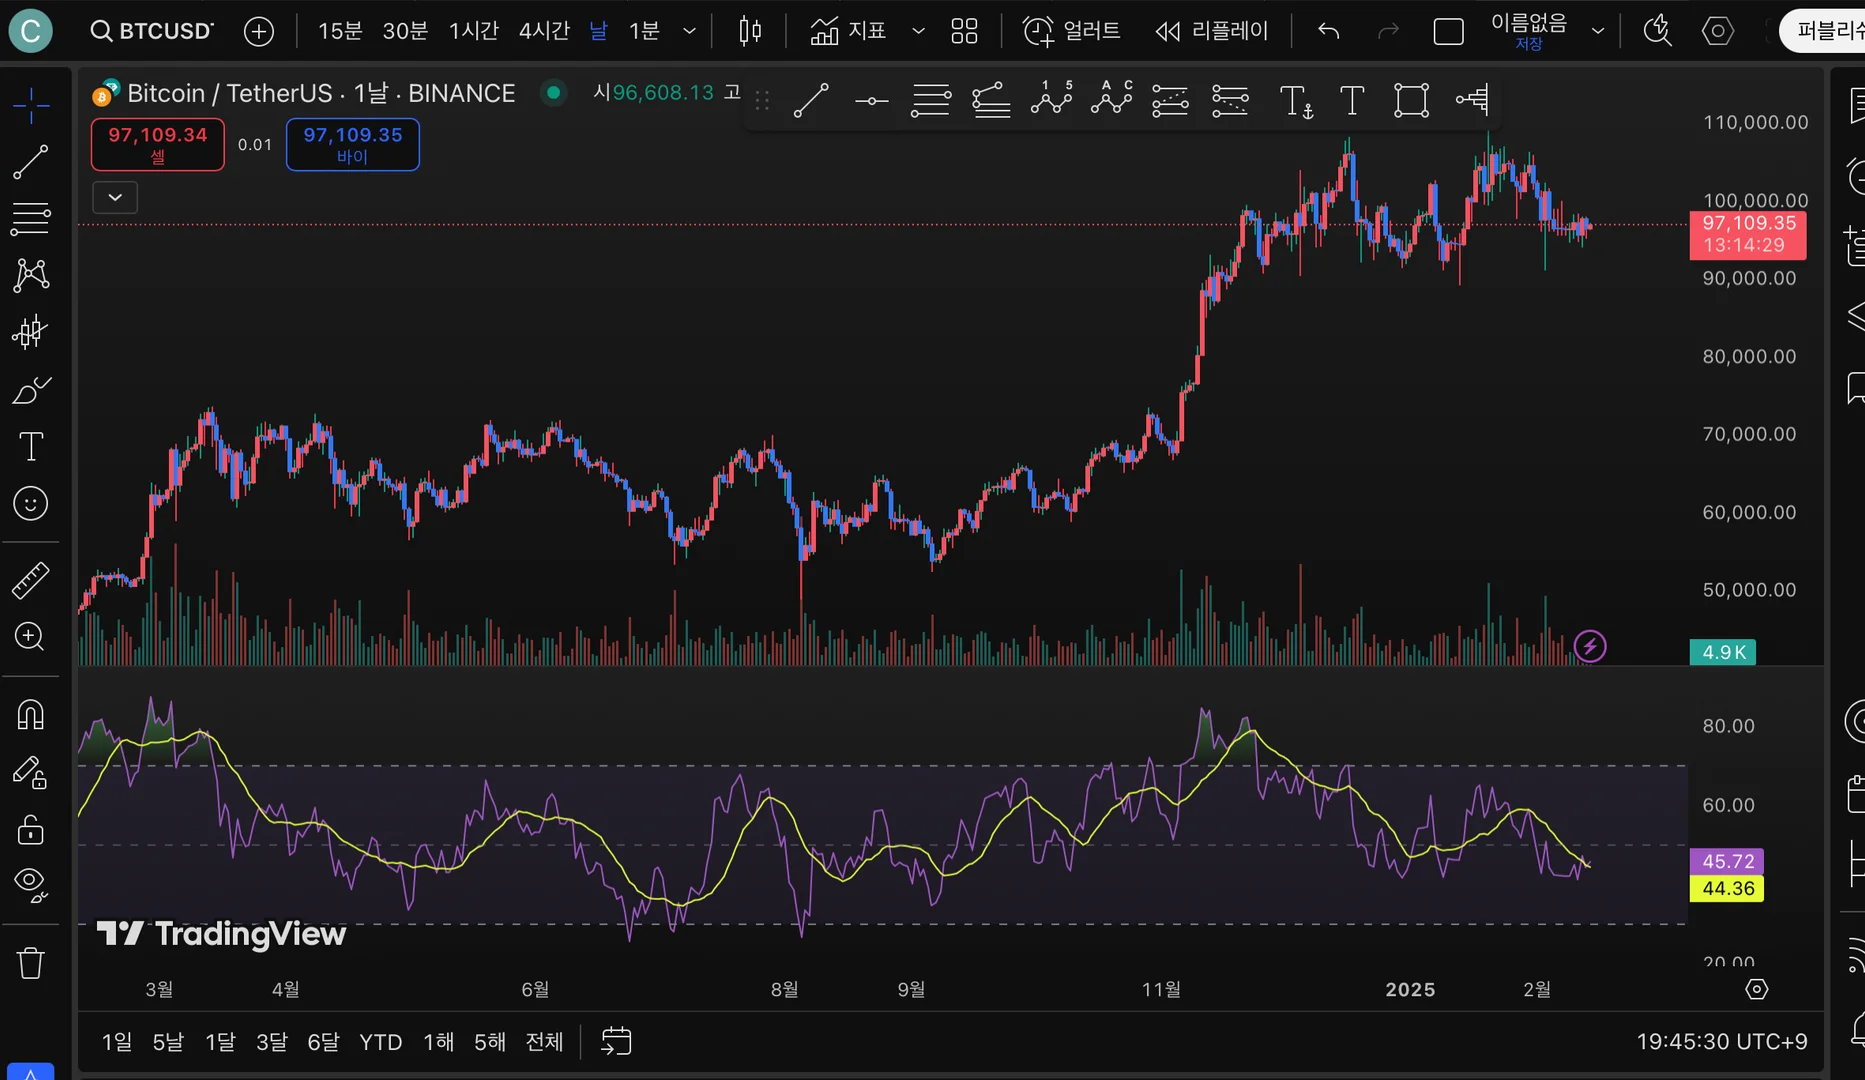Click the blue 97,109.35 buy button
Viewport: 1865px width, 1080px height.
point(352,144)
